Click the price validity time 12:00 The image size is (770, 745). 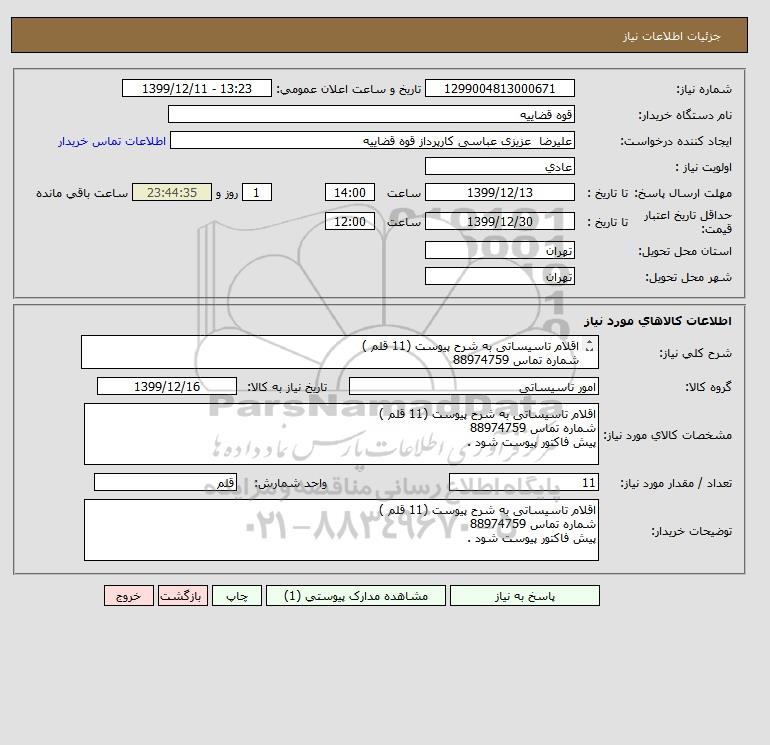350,221
